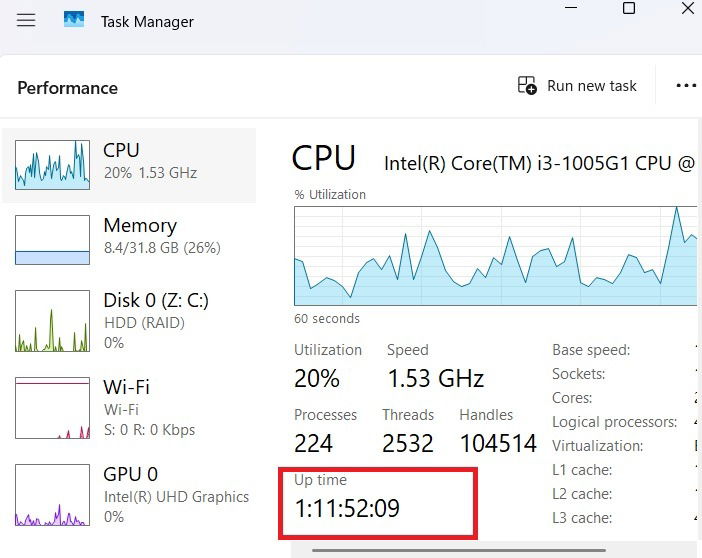Select the Wi-Fi performance entry
702x558 pixels.
coord(129,408)
